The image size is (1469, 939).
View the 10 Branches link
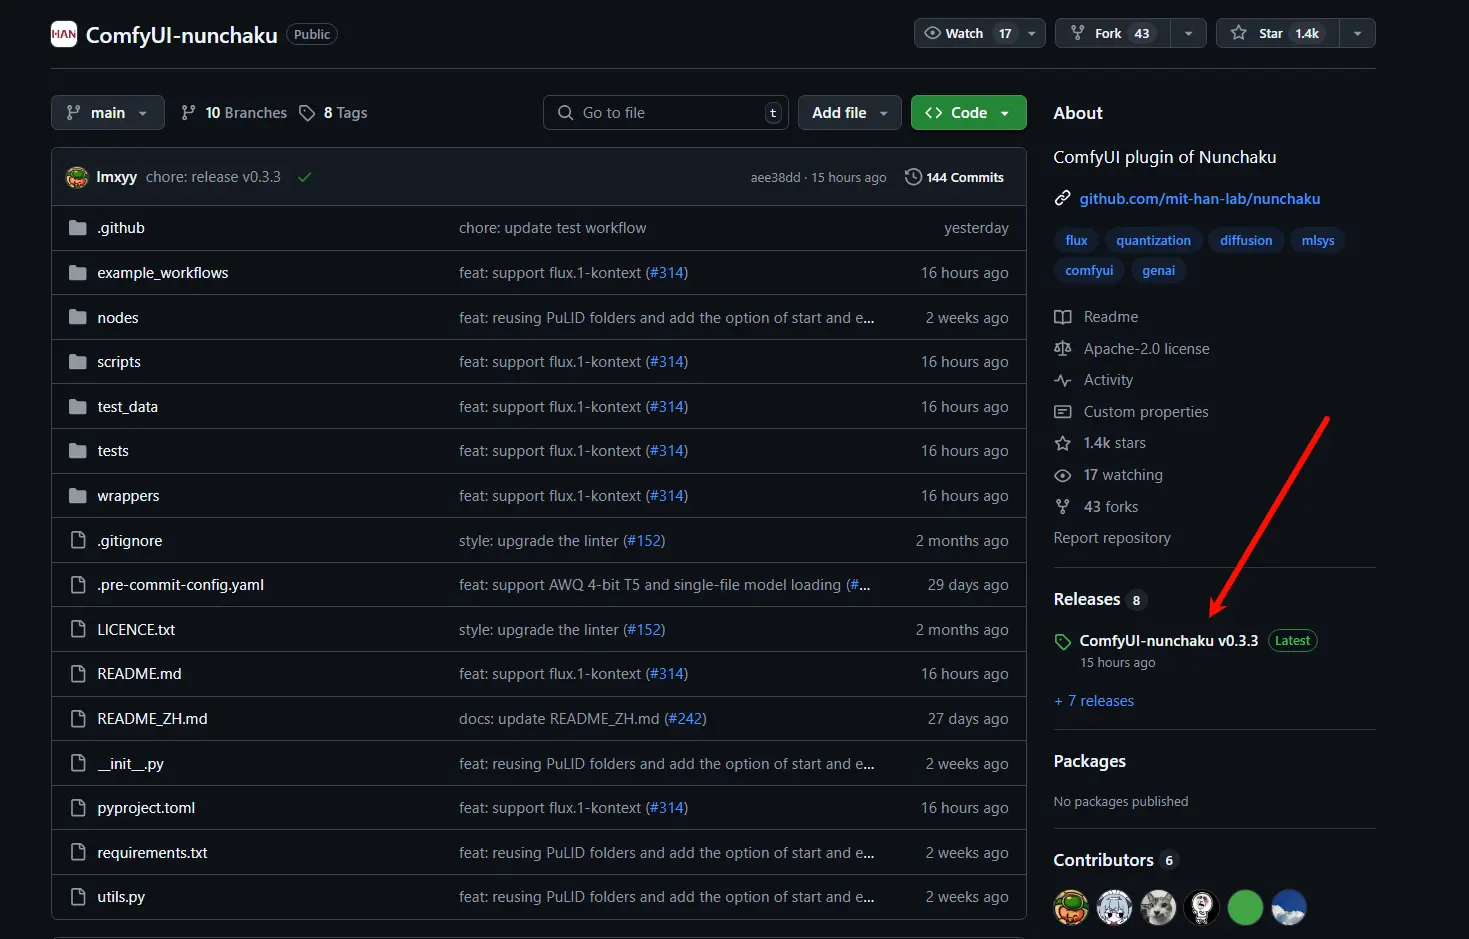click(234, 113)
